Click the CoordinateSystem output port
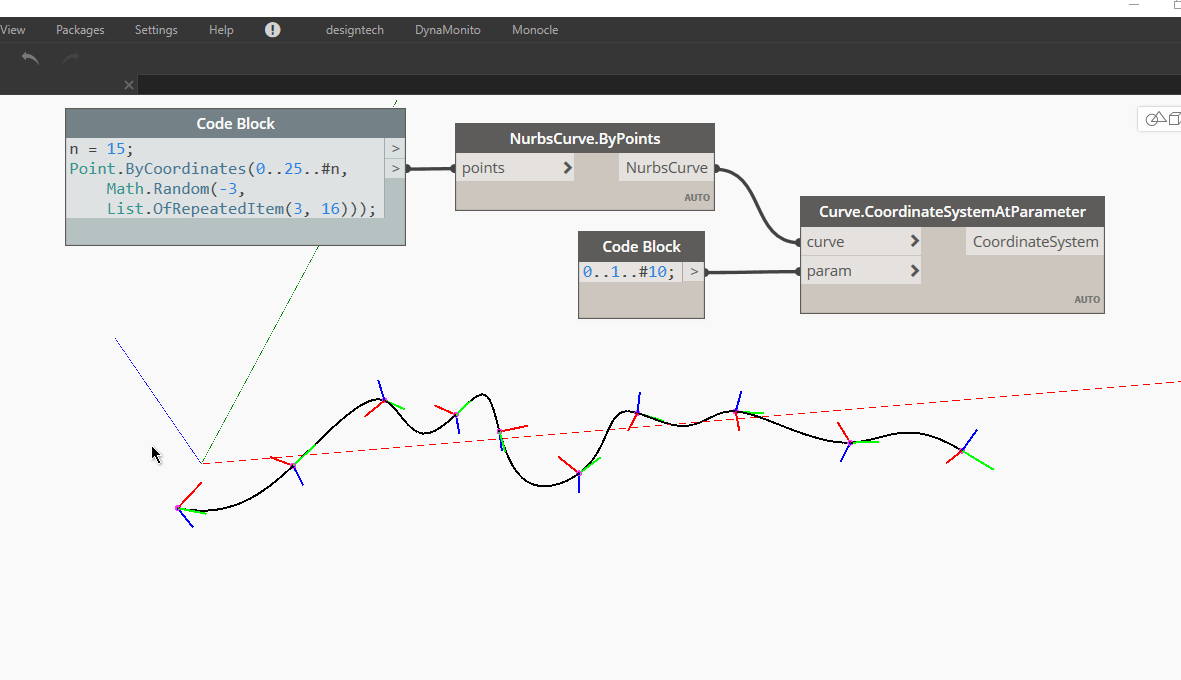 (1035, 242)
